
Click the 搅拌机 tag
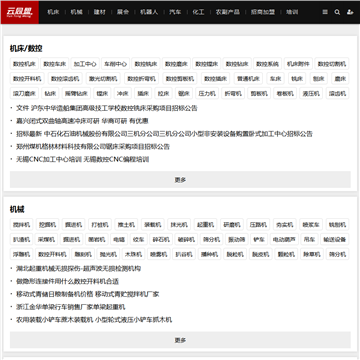point(21,225)
